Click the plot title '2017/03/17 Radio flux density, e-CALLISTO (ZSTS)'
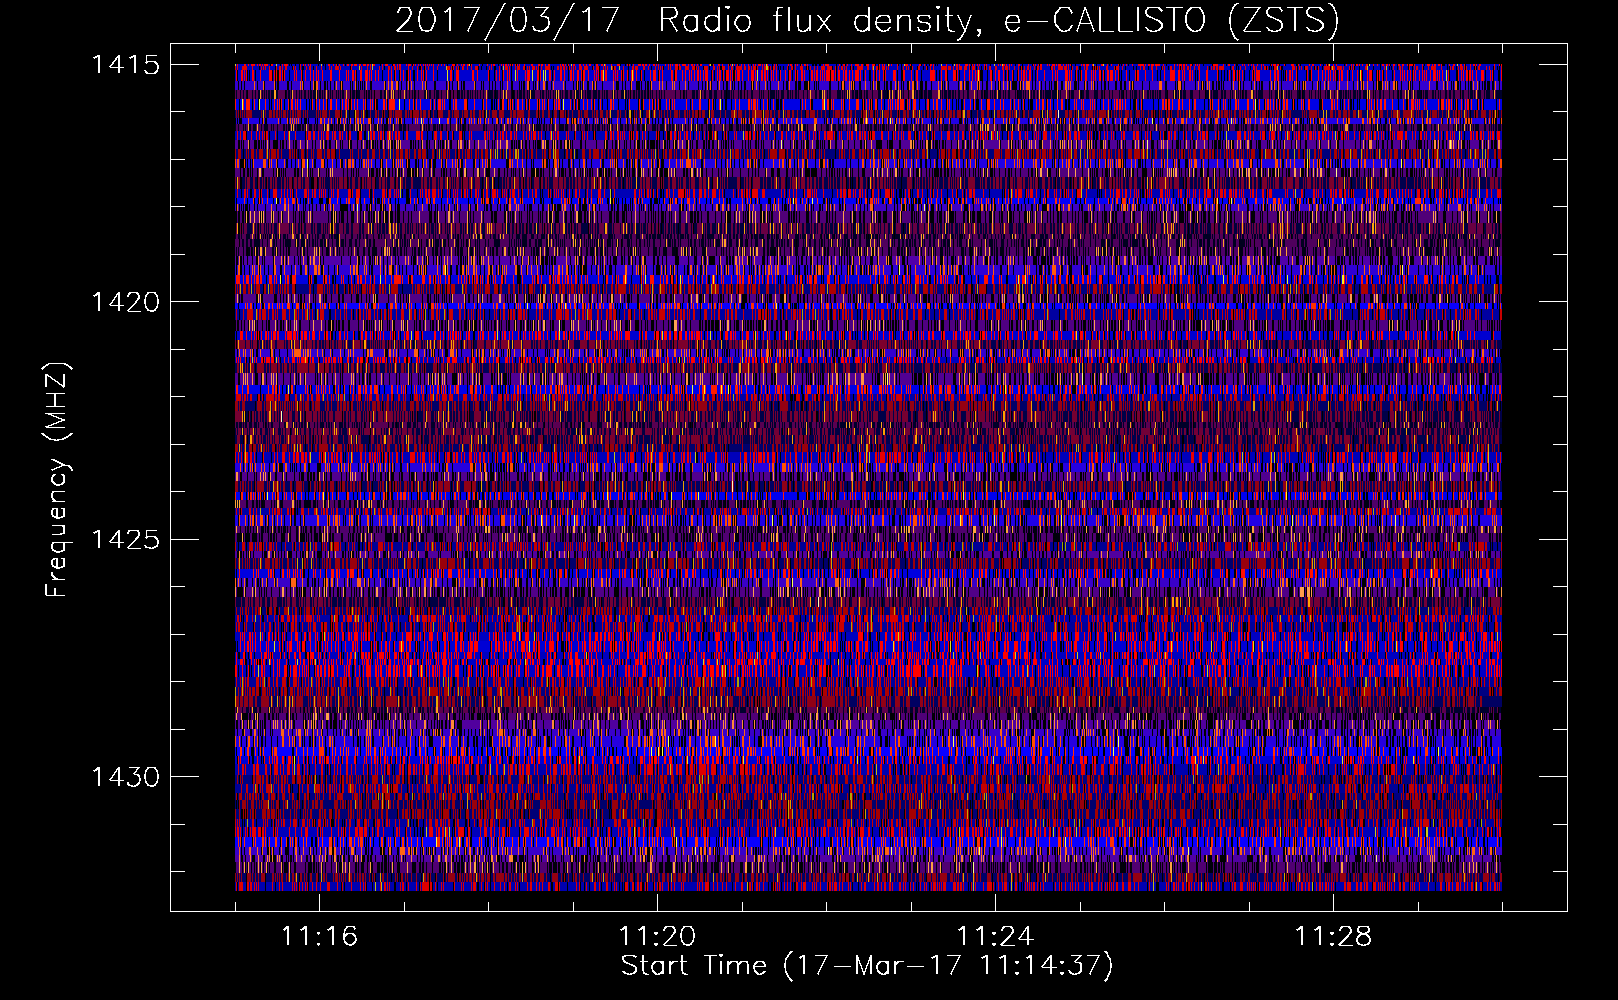The image size is (1618, 1000). coord(867,21)
